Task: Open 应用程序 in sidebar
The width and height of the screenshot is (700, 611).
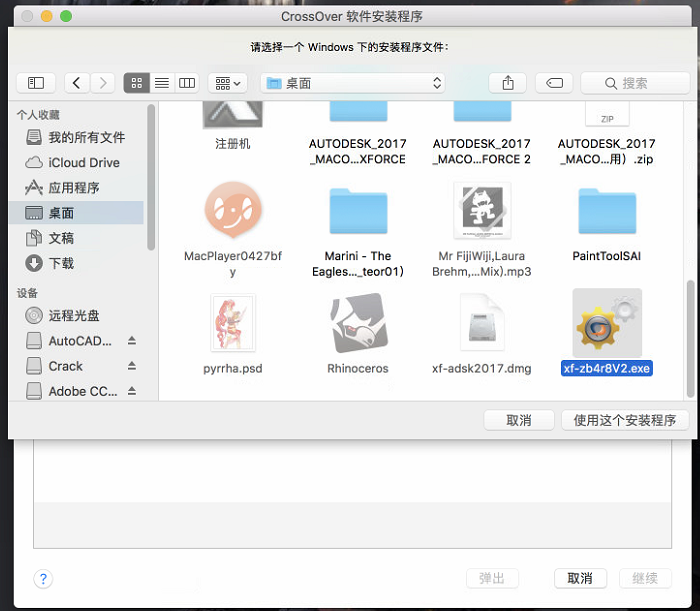Action: coord(76,188)
